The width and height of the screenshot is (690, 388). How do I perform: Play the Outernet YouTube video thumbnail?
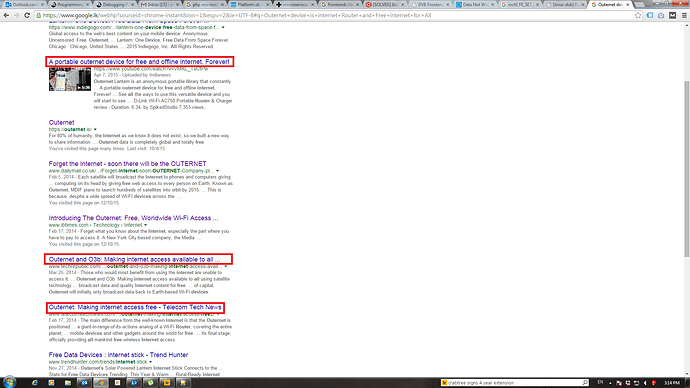point(70,80)
